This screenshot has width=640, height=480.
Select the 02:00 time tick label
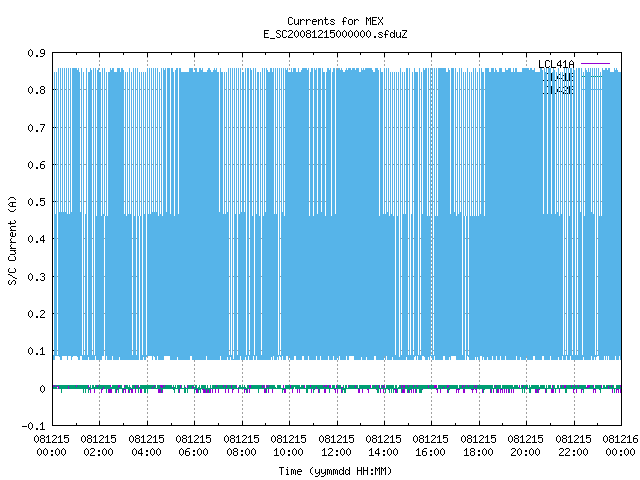[x=98, y=446]
